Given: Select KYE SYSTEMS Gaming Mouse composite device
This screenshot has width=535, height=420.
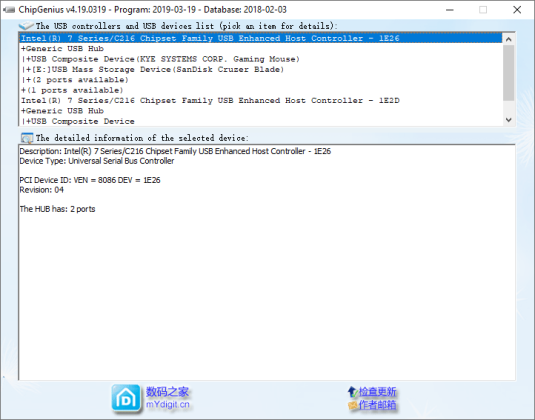Looking at the screenshot, I should click(160, 59).
